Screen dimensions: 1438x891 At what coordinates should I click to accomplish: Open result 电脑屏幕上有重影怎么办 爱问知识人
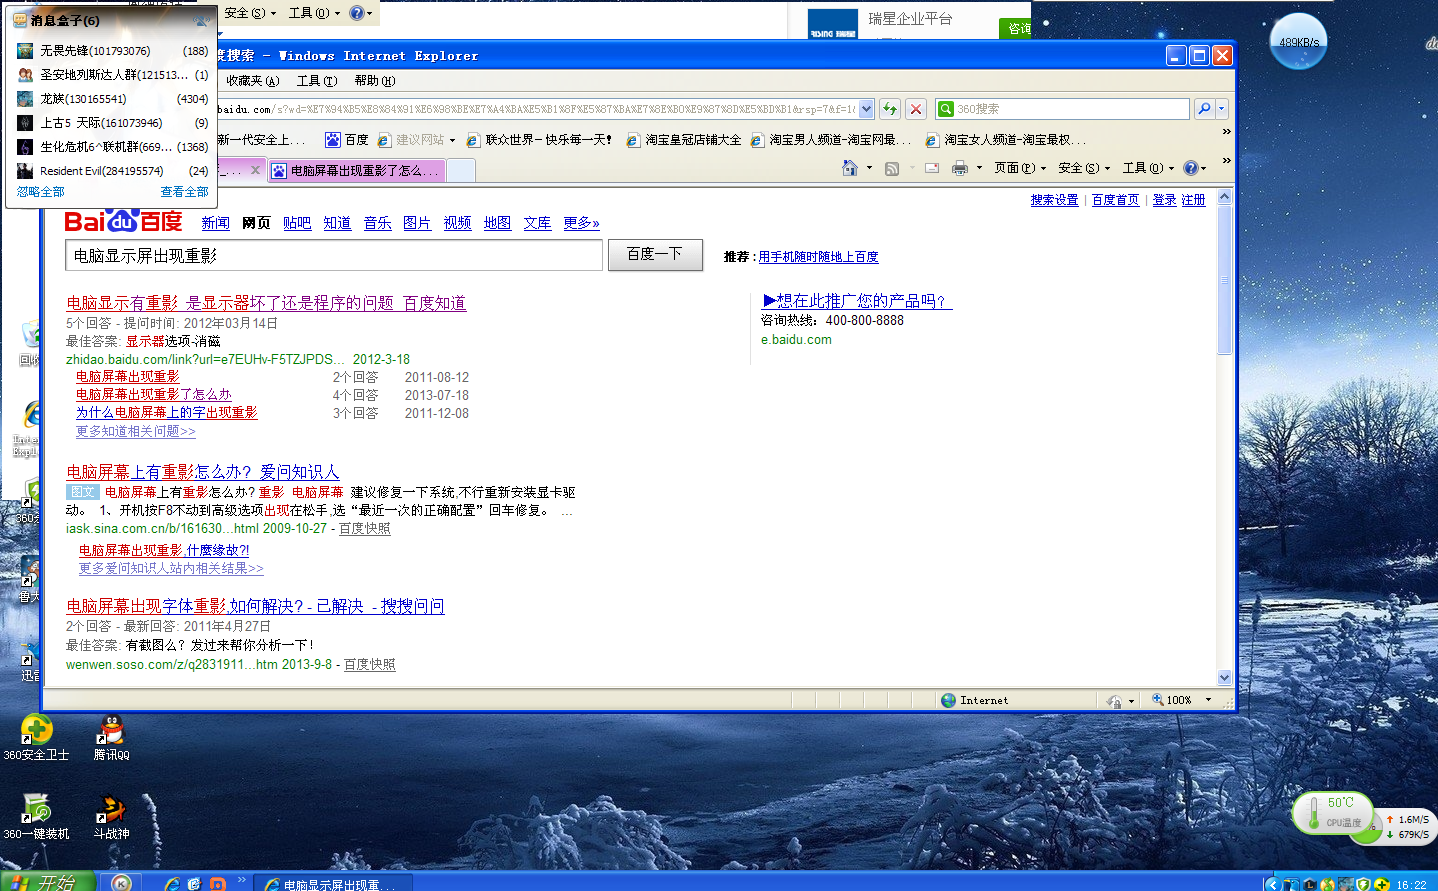point(203,472)
